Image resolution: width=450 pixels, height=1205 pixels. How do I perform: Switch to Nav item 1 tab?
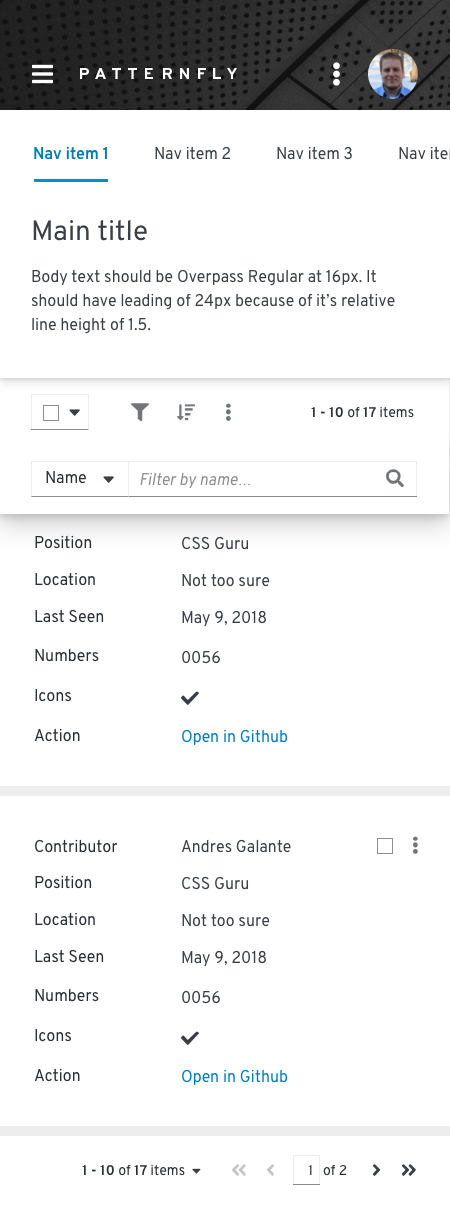(x=71, y=154)
